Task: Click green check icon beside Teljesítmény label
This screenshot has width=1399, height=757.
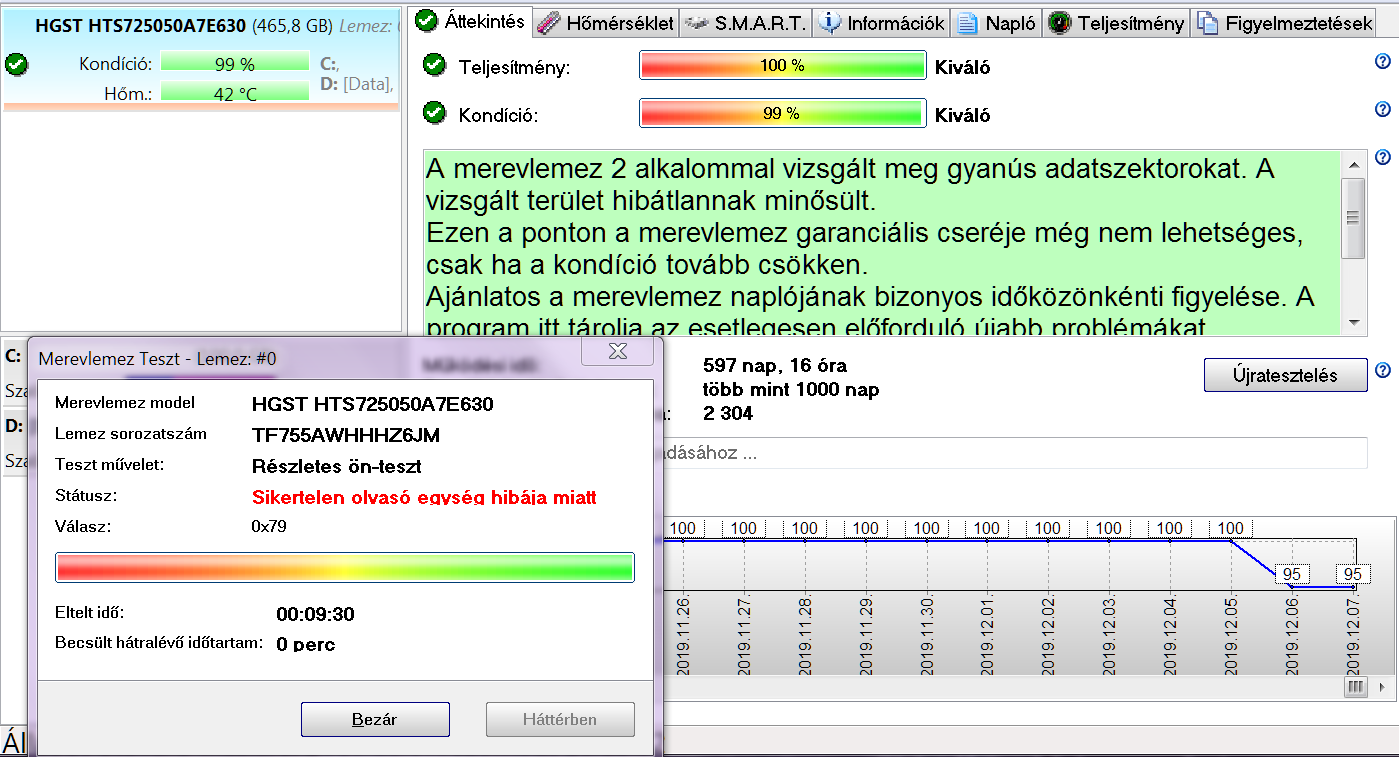Action: [x=434, y=65]
